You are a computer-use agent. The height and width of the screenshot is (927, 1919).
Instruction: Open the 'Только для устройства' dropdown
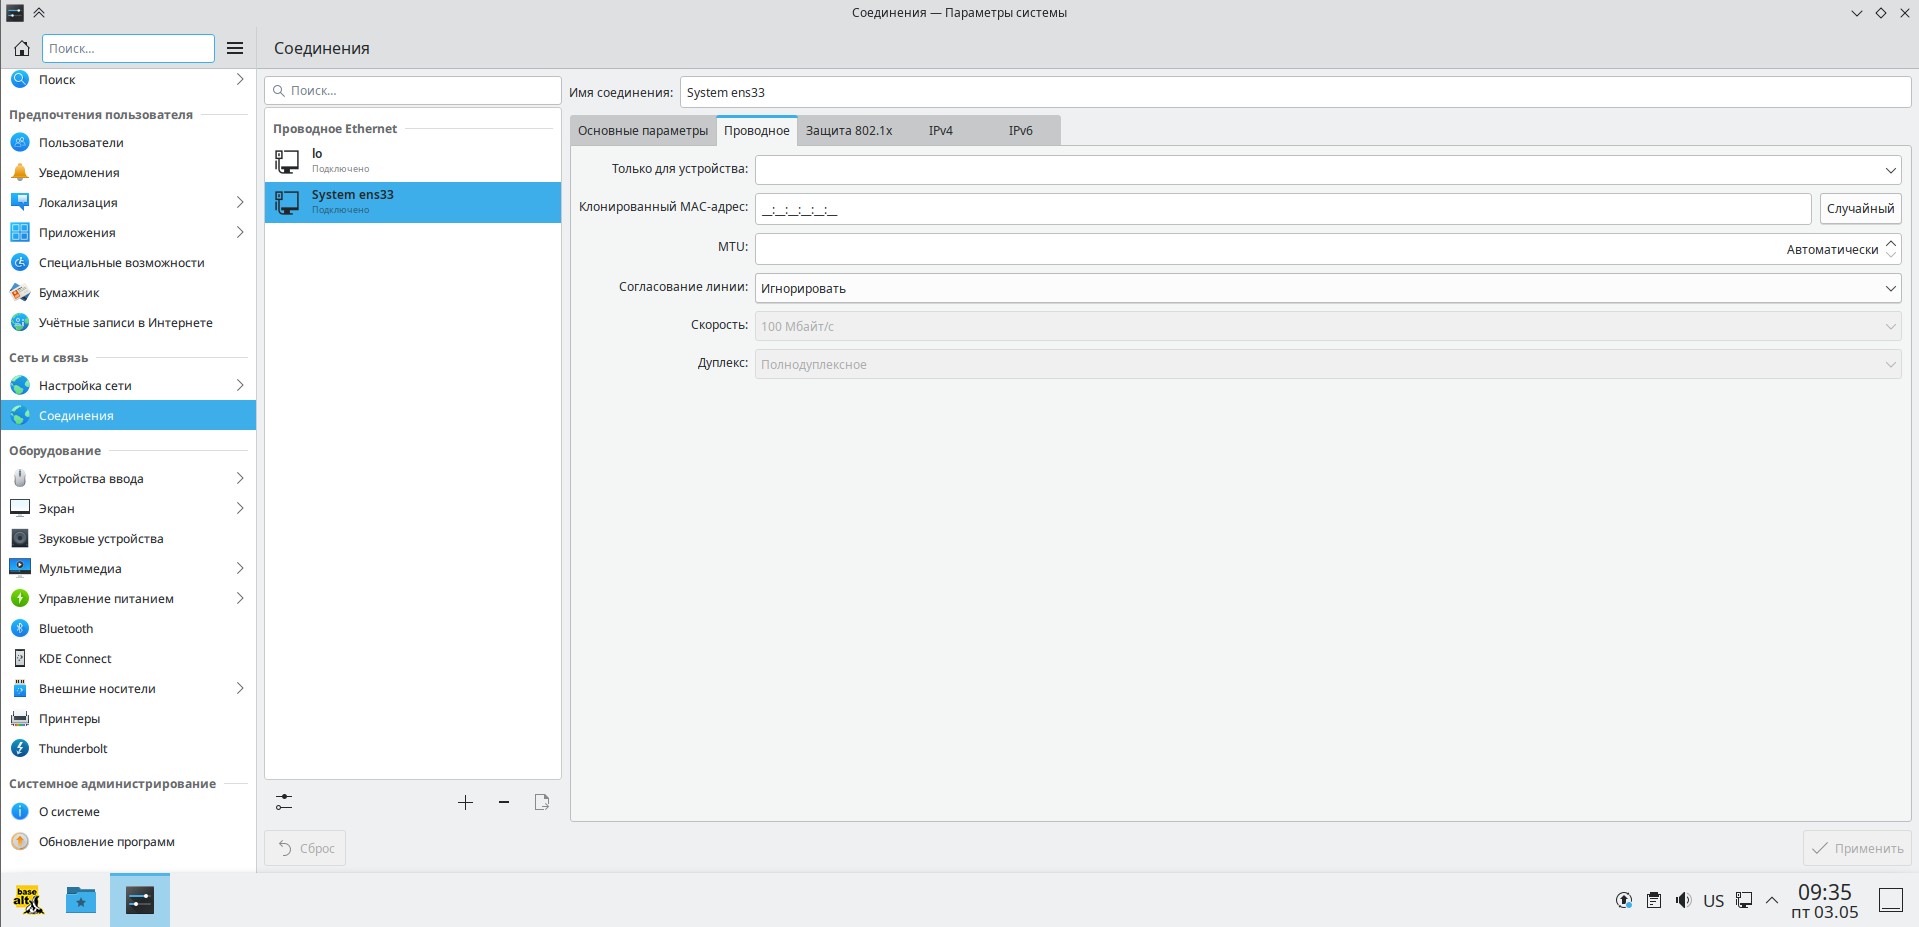[1328, 170]
